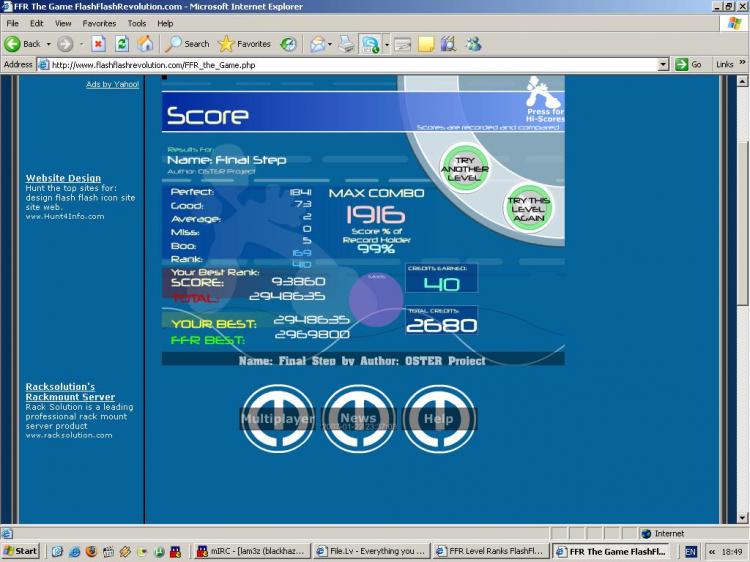Viewport: 750px width, 562px height.
Task: Open the Tools menu
Action: pyautogui.click(x=137, y=23)
